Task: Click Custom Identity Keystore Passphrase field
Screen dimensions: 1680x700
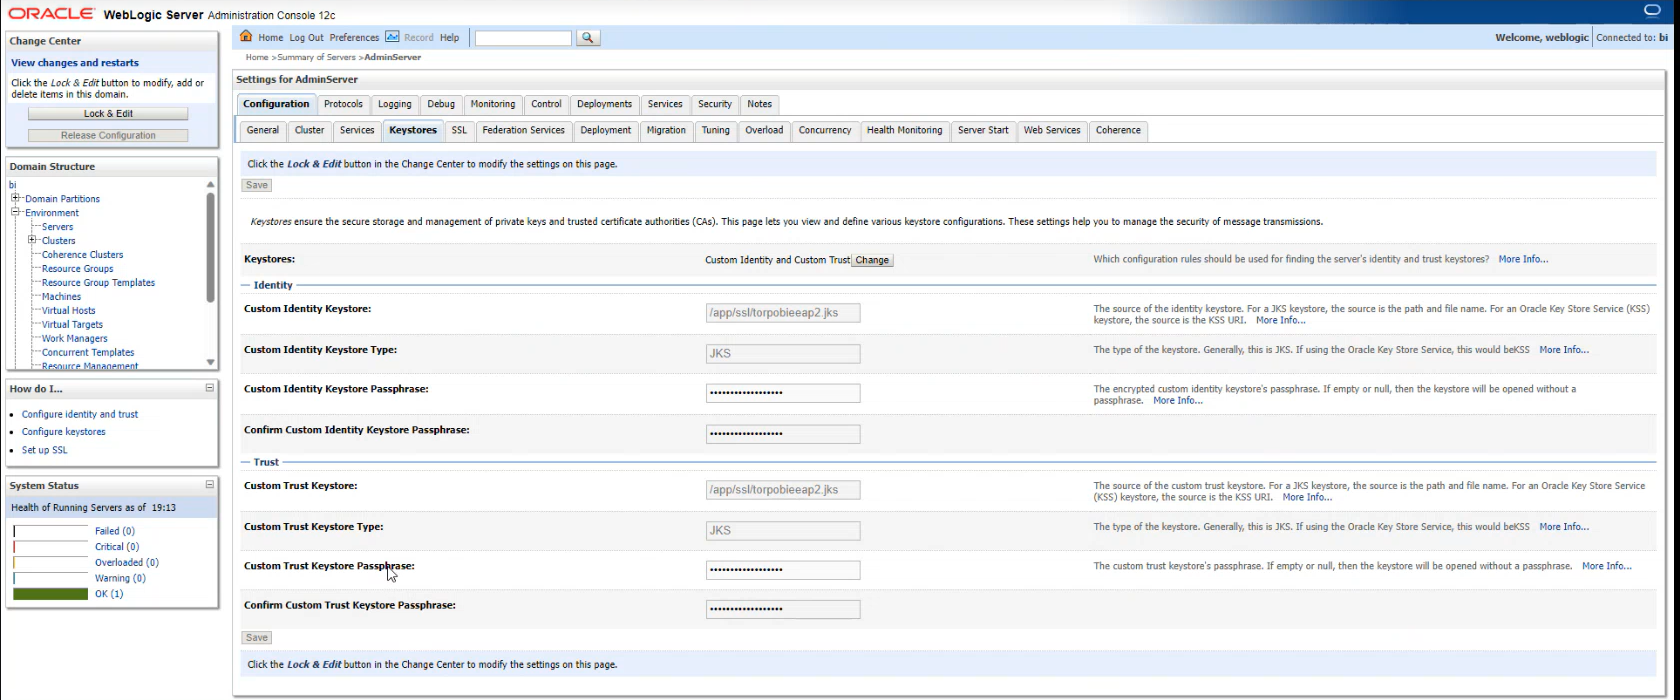Action: tap(783, 393)
